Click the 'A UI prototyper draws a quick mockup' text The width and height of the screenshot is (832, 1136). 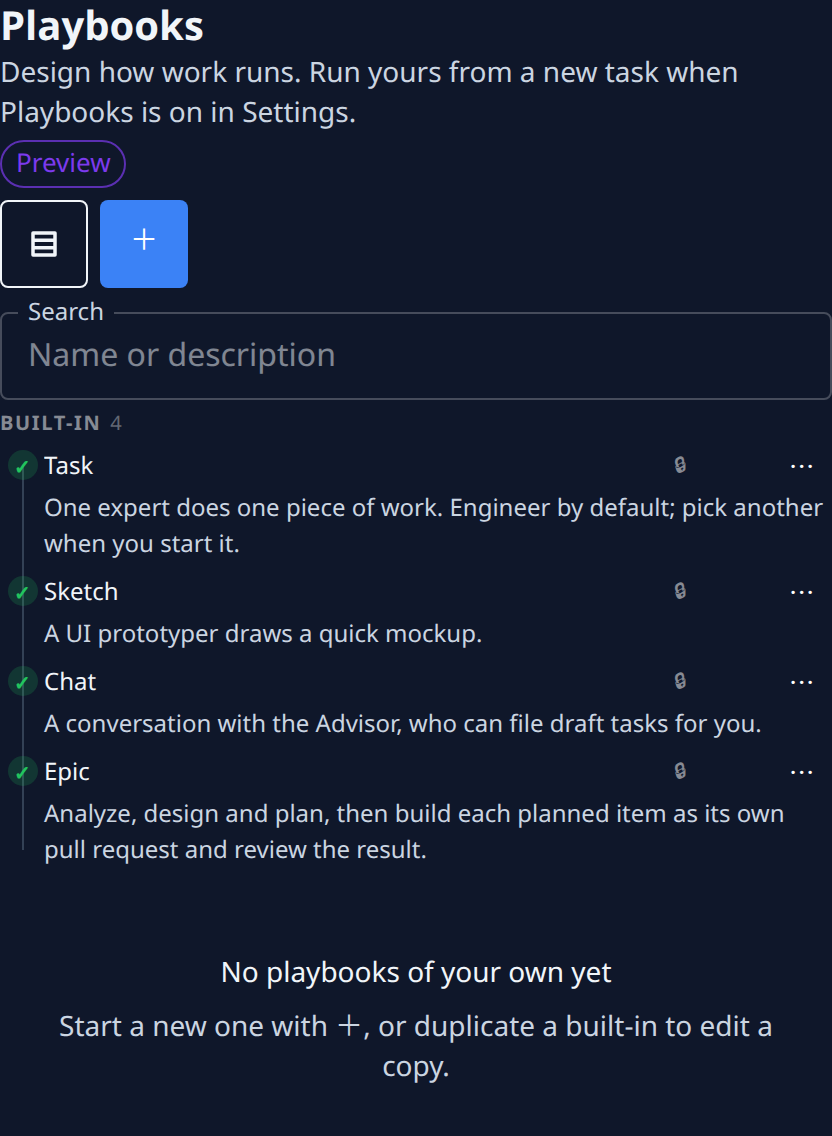pyautogui.click(x=263, y=634)
